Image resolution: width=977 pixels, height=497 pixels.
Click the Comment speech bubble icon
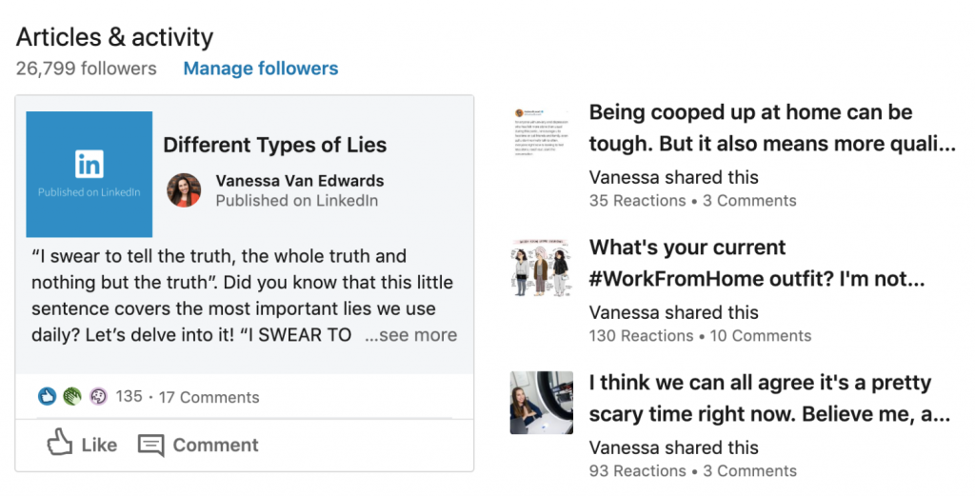(x=151, y=446)
